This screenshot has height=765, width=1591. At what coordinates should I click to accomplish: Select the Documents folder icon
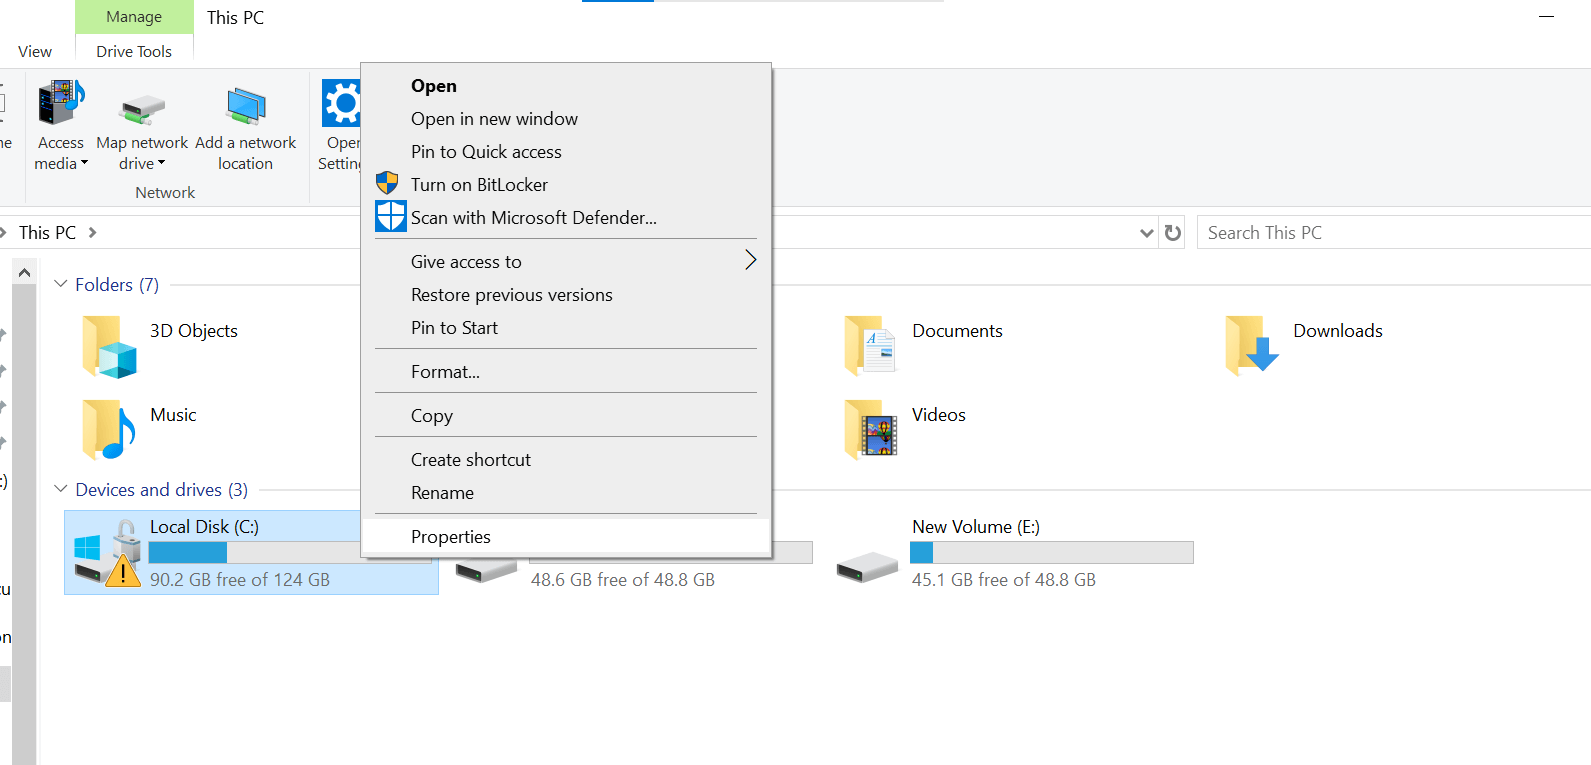point(870,346)
